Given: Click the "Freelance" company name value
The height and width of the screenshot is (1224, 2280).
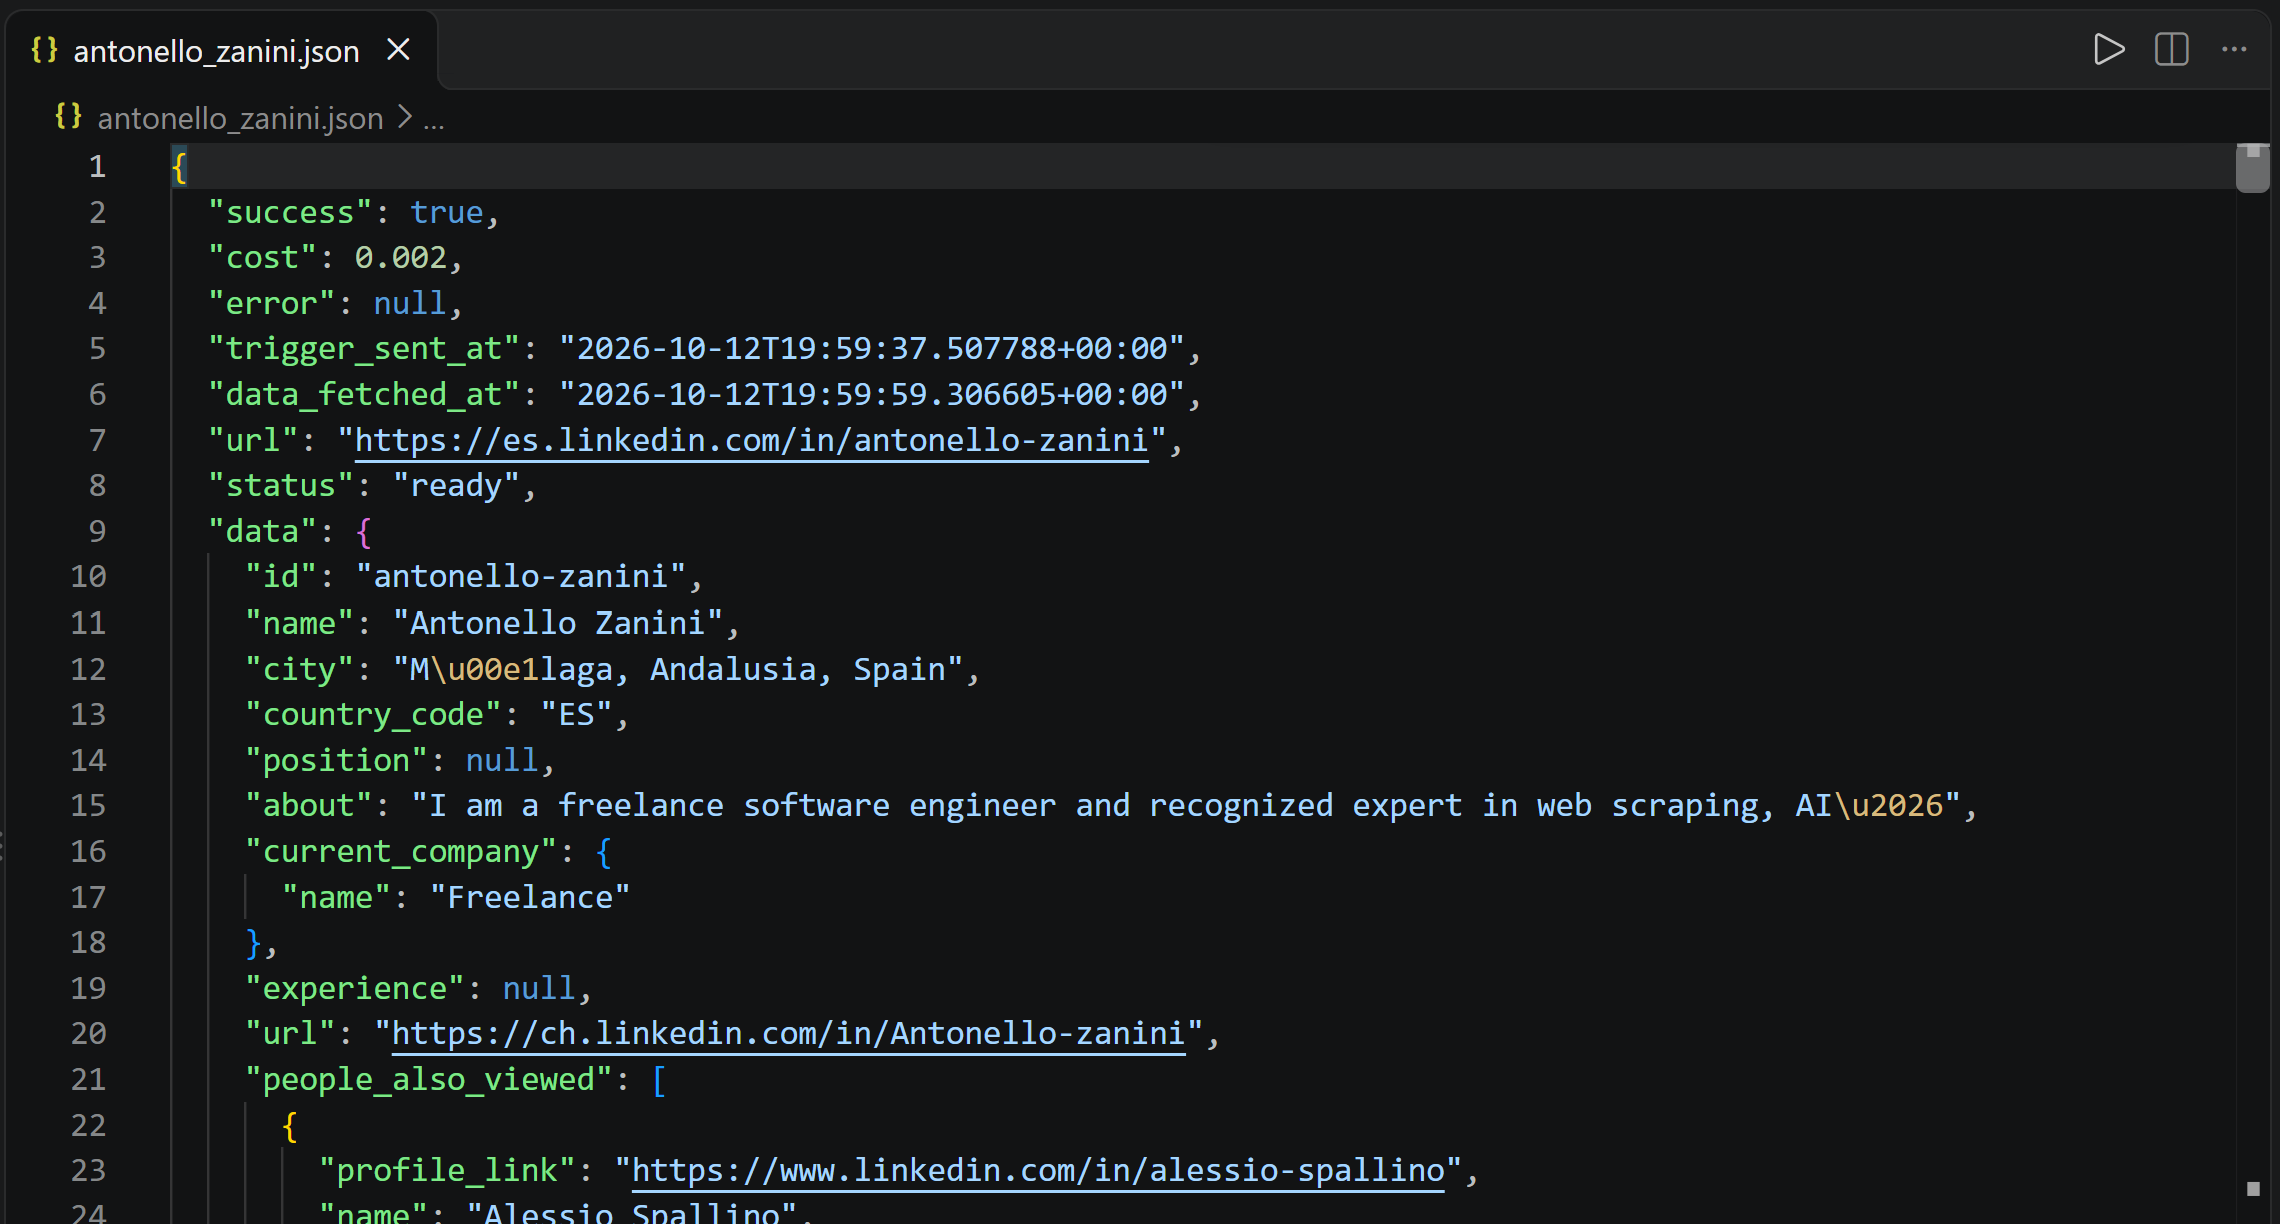Looking at the screenshot, I should pyautogui.click(x=530, y=897).
